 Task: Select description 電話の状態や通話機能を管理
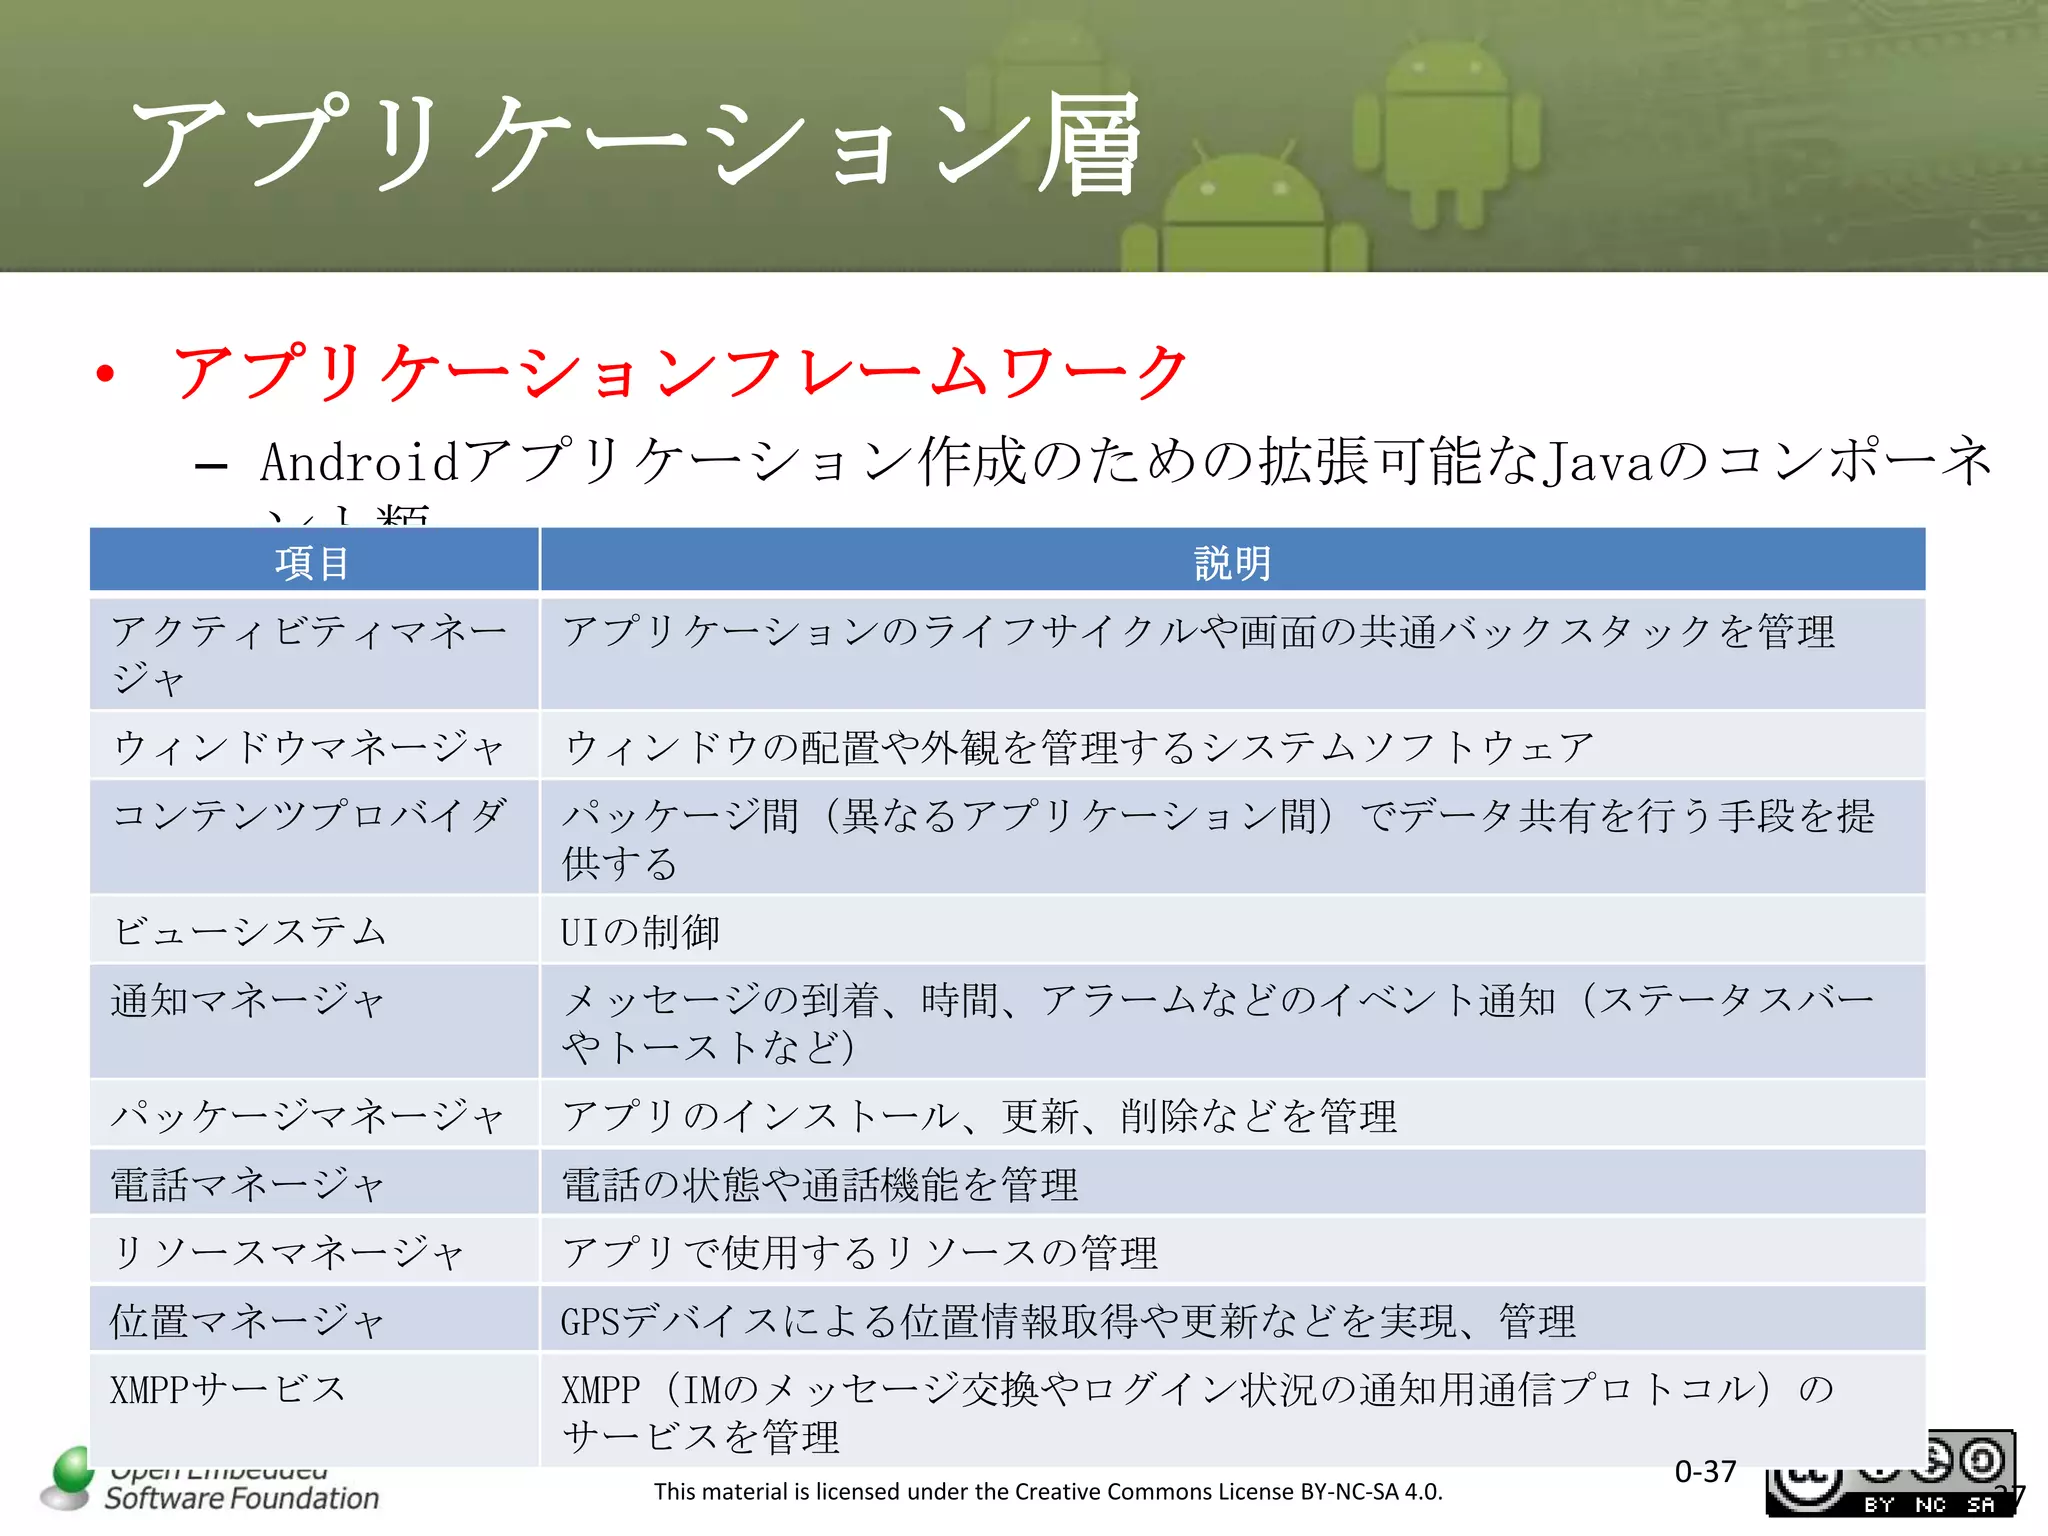point(1233,1183)
